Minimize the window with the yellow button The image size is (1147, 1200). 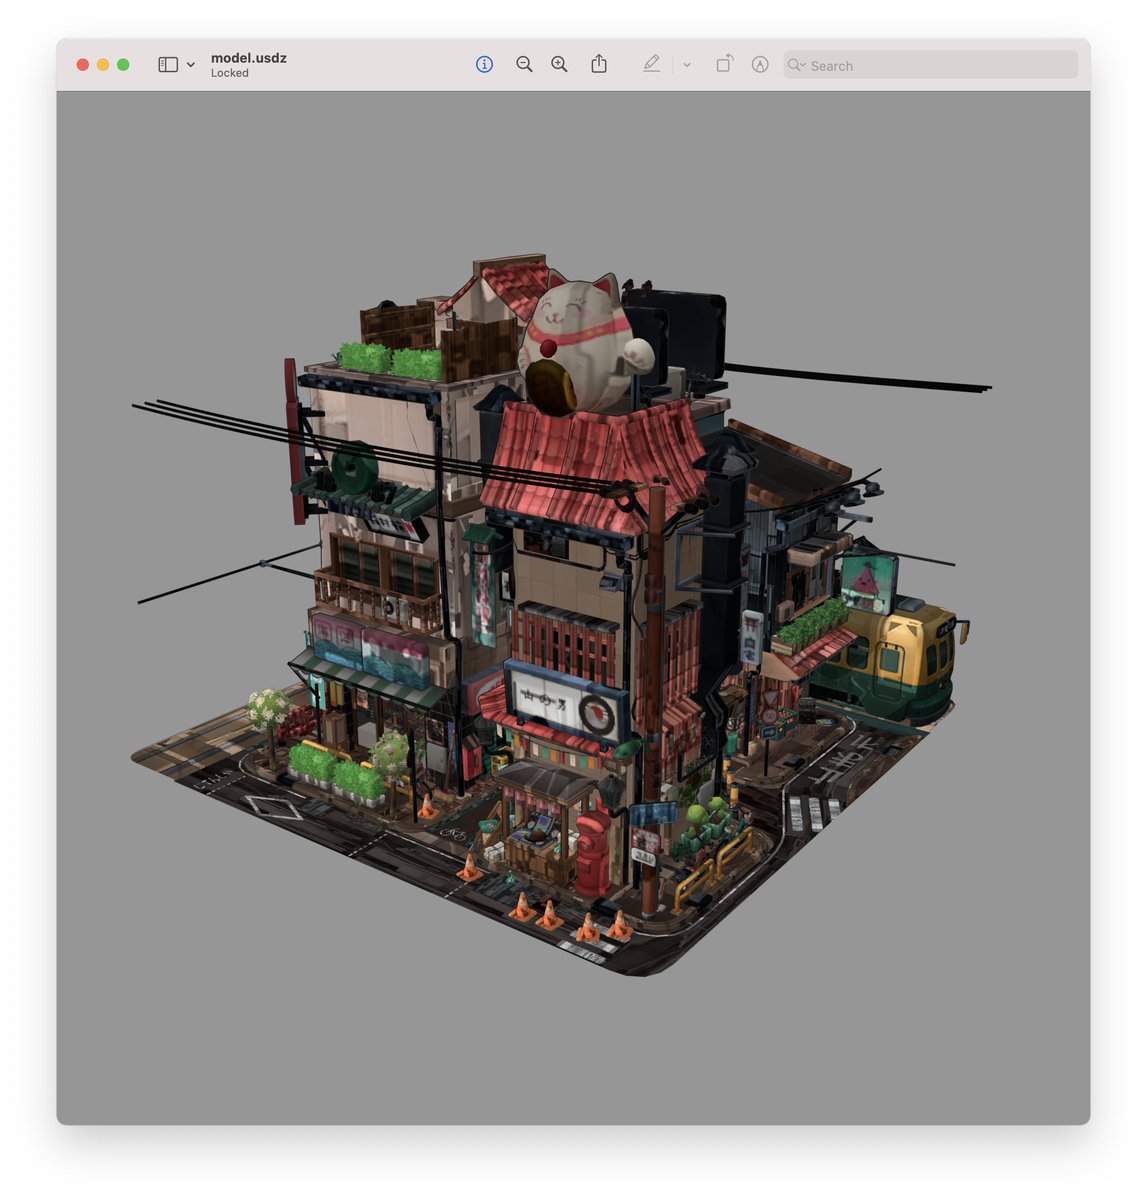pos(103,65)
